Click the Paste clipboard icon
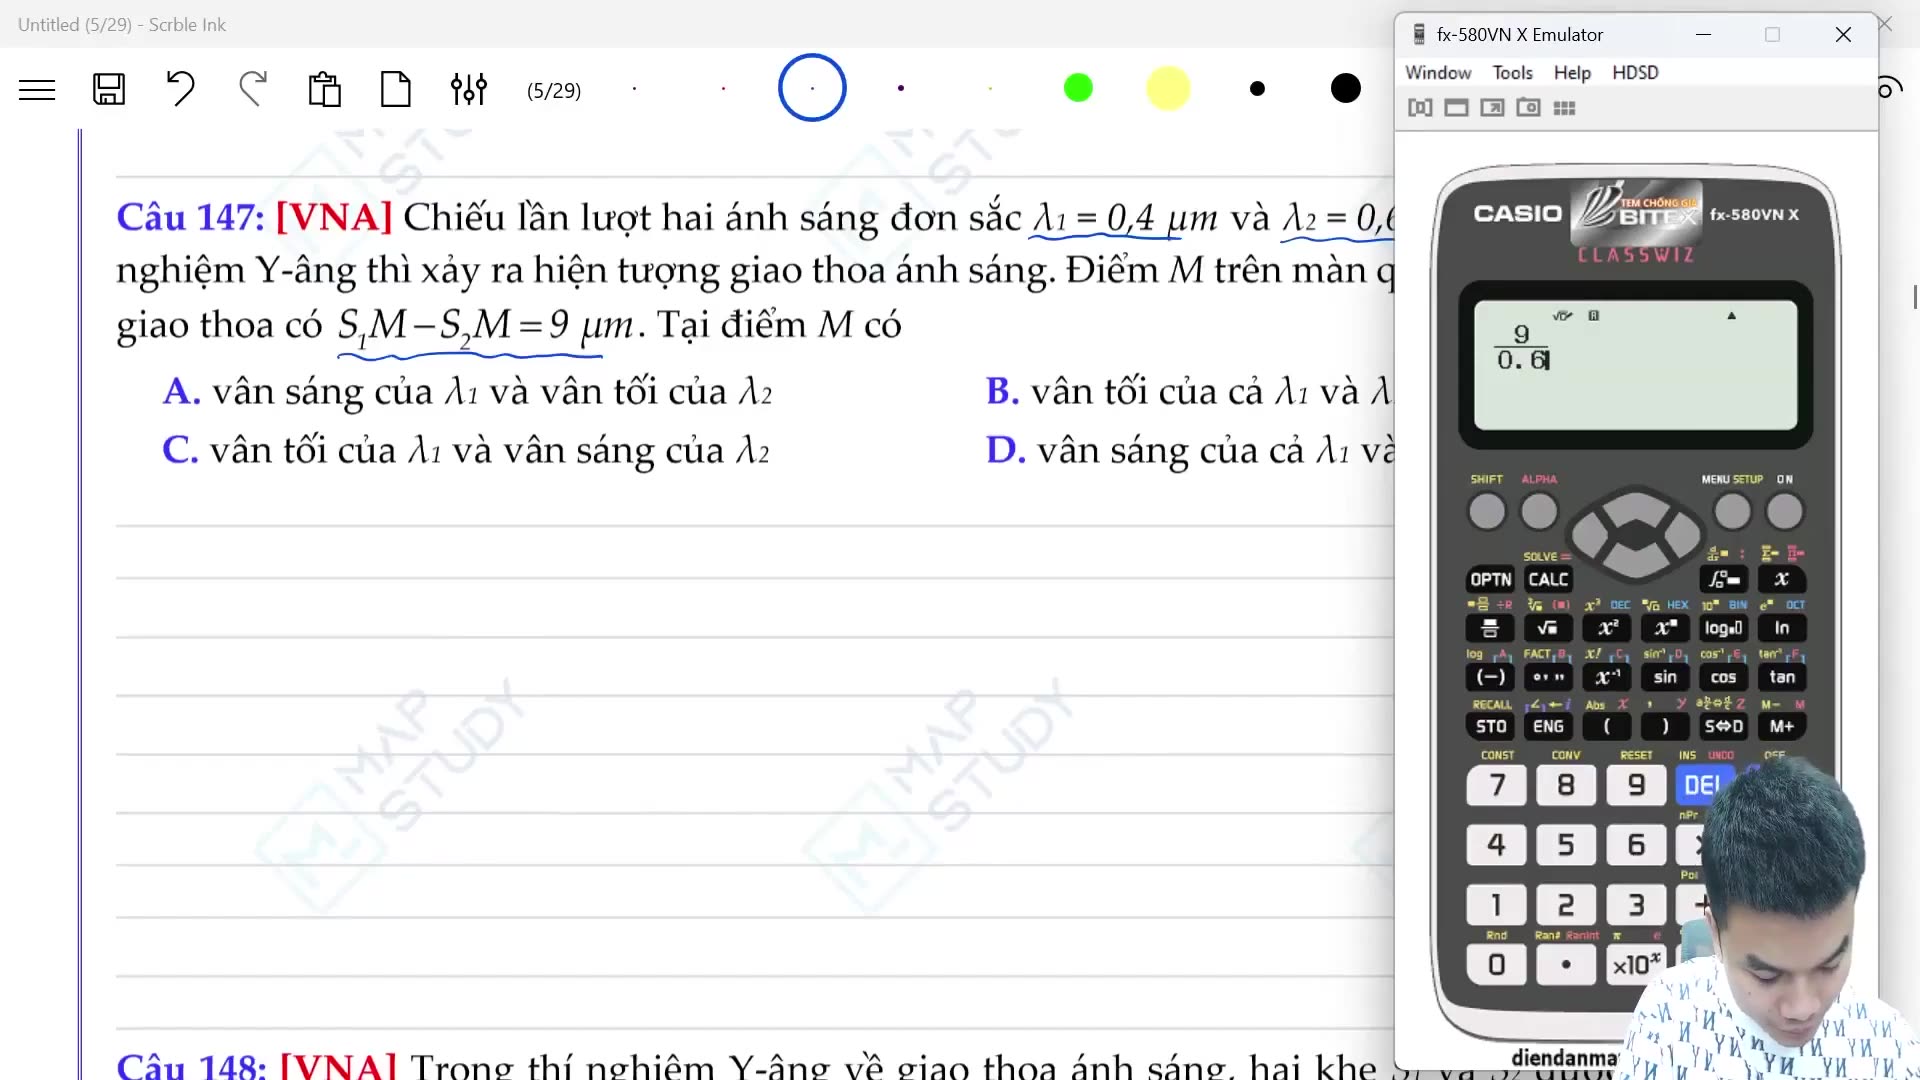Screen dimensions: 1920x1080 coord(324,89)
